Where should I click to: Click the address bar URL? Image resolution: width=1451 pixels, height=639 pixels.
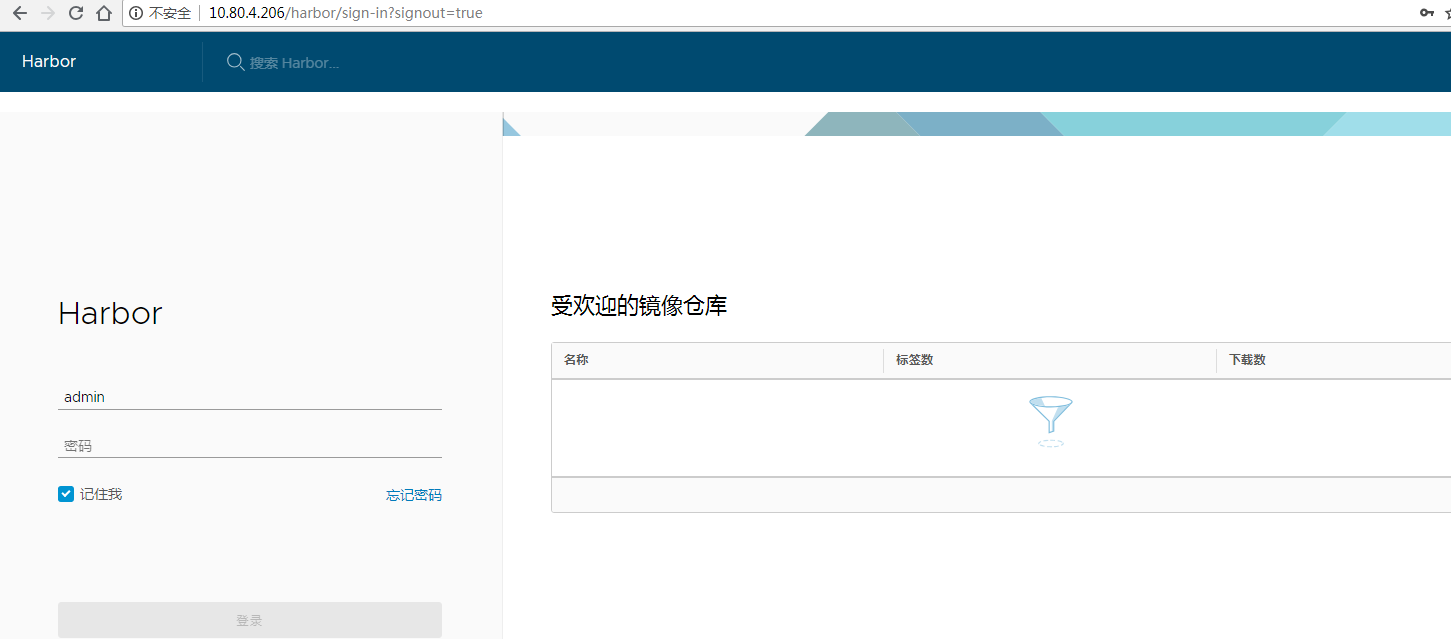coord(346,14)
